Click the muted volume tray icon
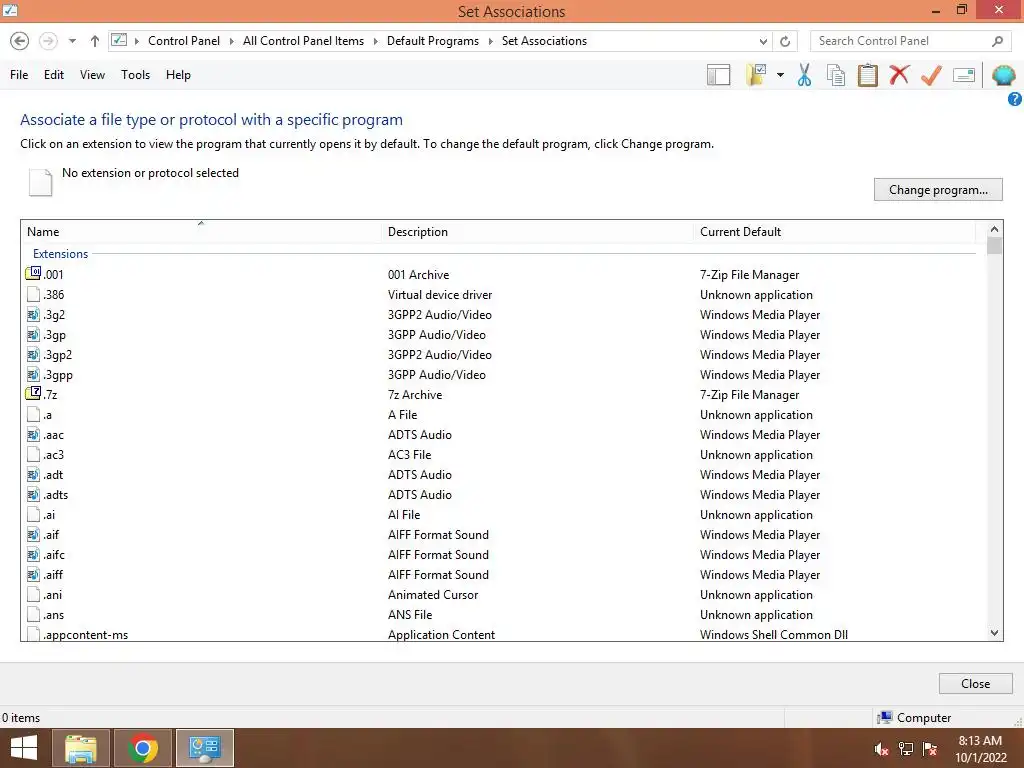This screenshot has width=1024, height=768. (x=881, y=749)
